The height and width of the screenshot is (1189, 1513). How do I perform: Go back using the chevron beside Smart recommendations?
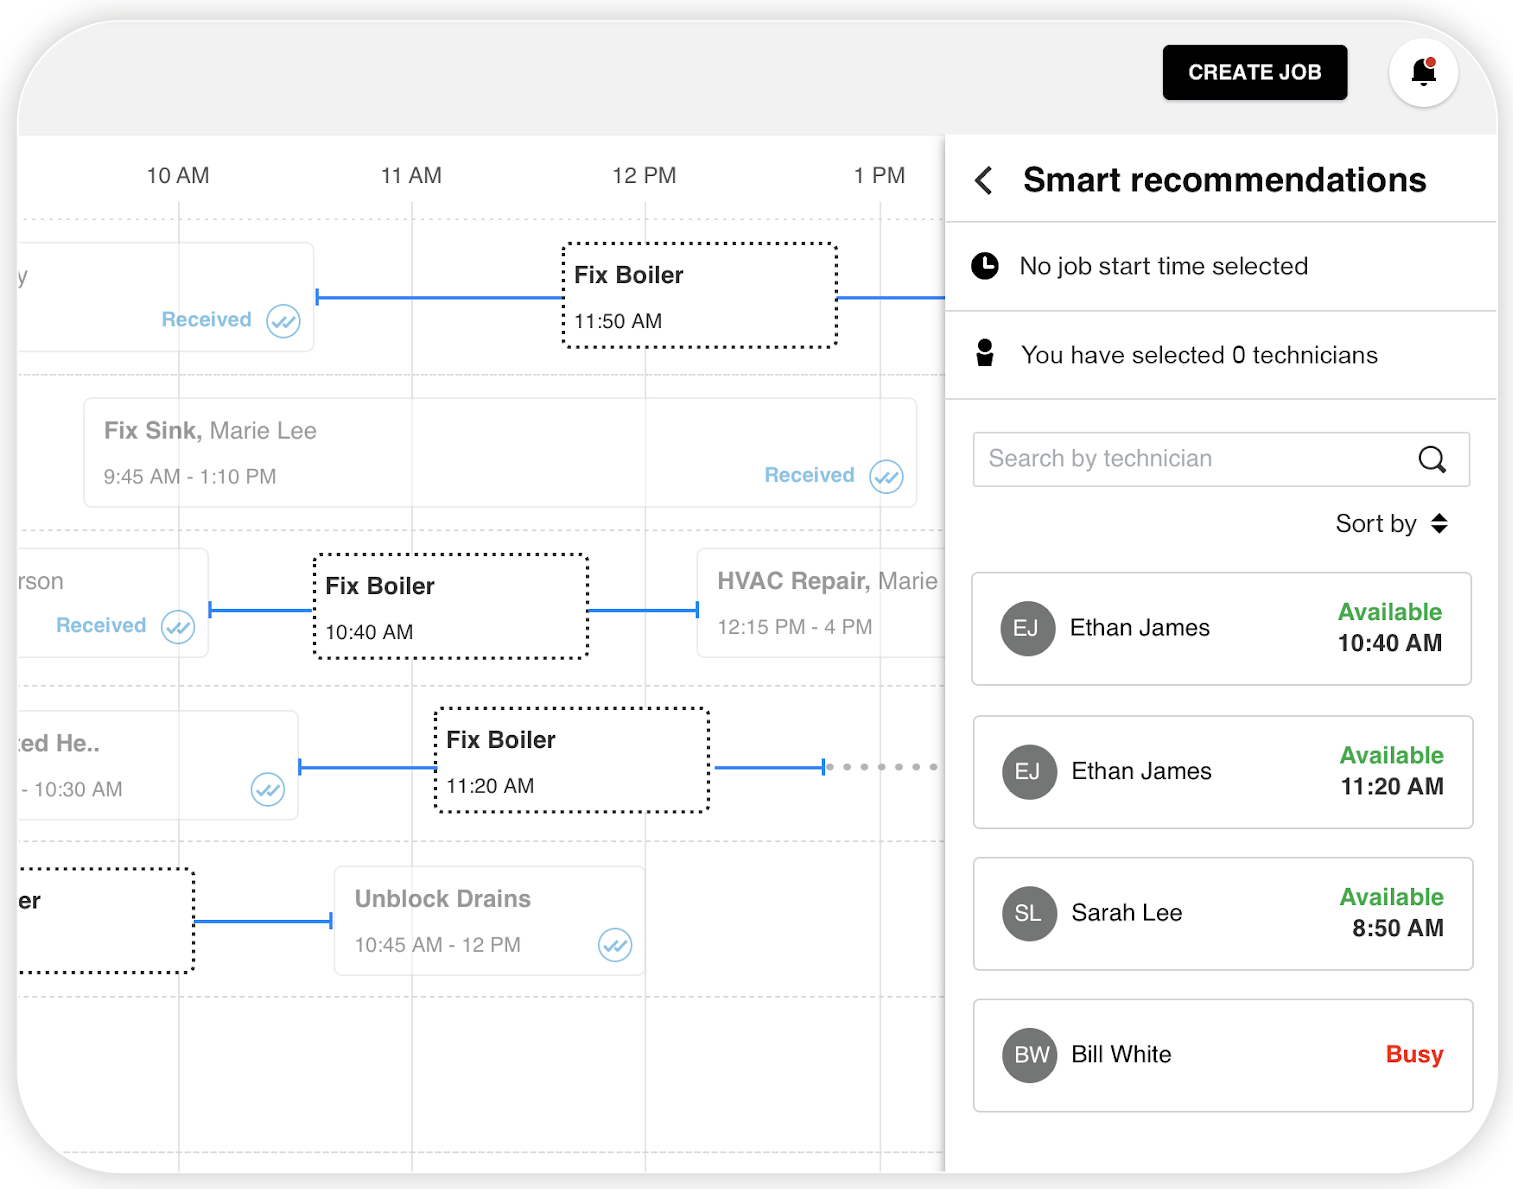click(x=984, y=181)
